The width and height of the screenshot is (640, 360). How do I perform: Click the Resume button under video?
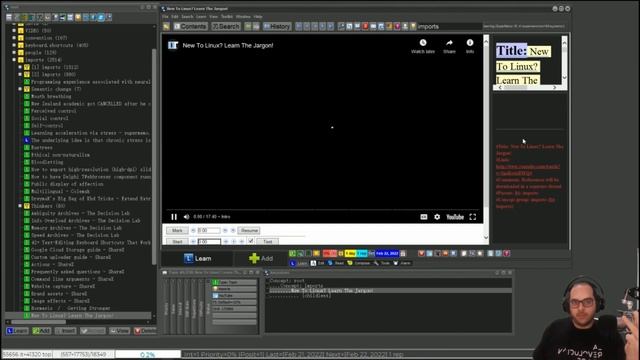pyautogui.click(x=249, y=231)
